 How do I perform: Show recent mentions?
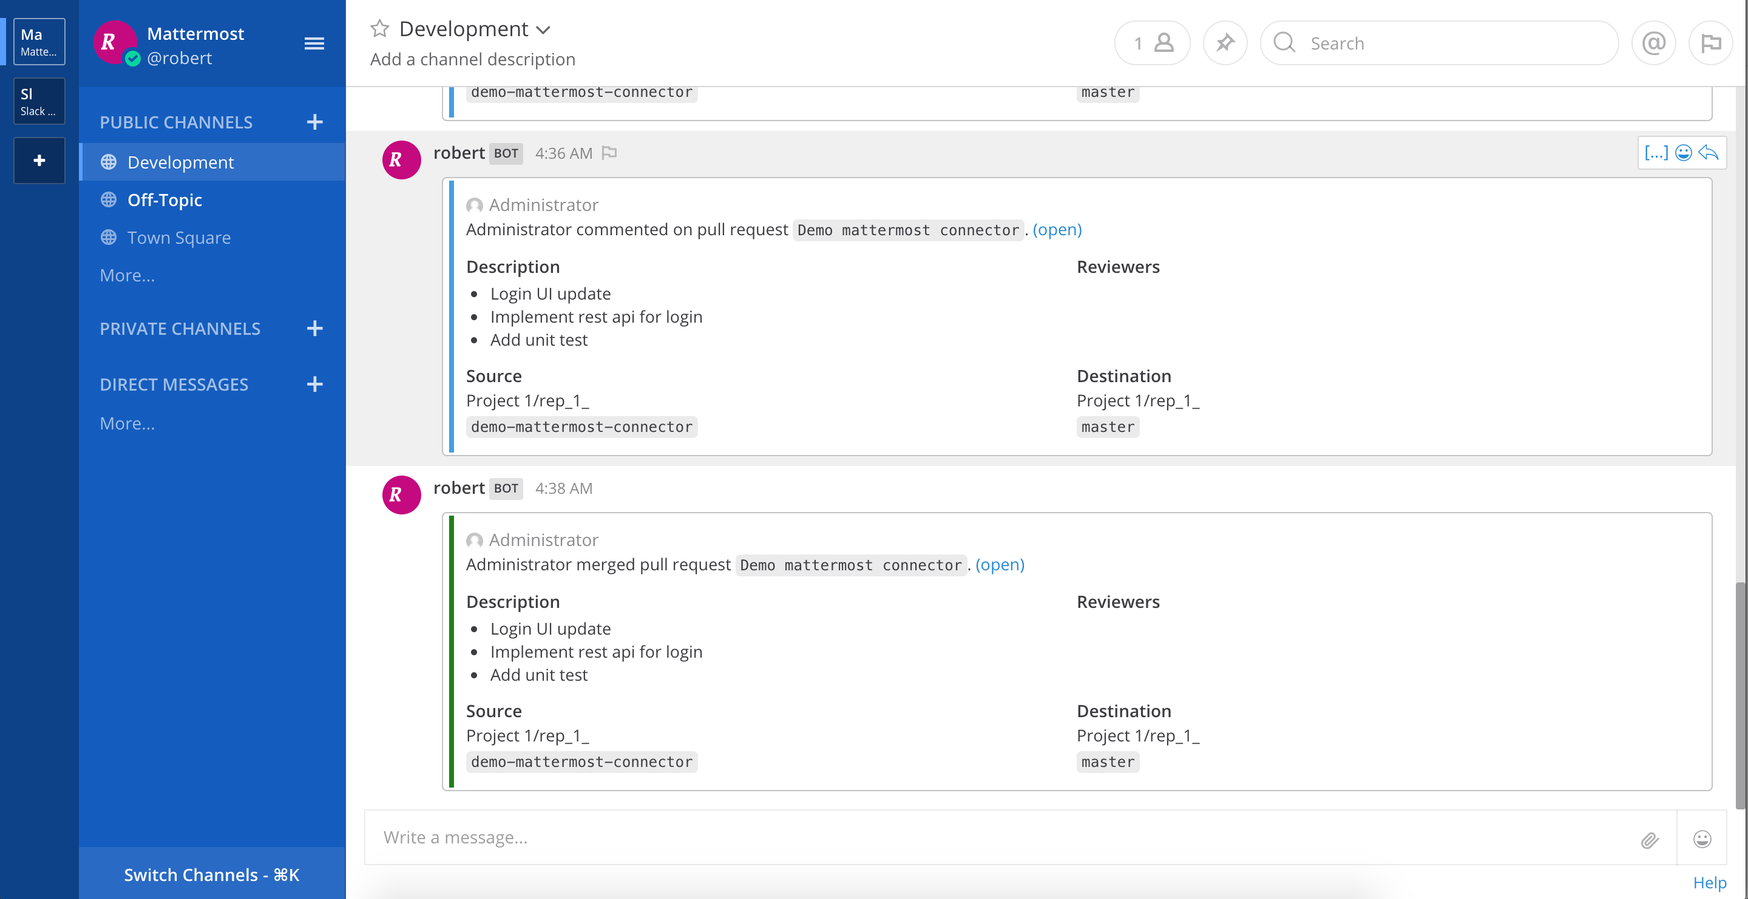(1654, 43)
